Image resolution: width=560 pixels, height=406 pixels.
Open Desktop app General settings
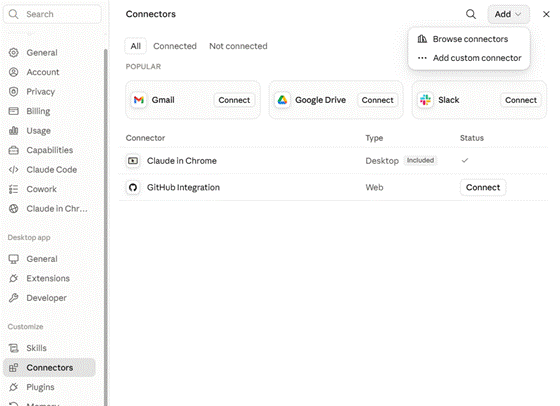point(49,259)
